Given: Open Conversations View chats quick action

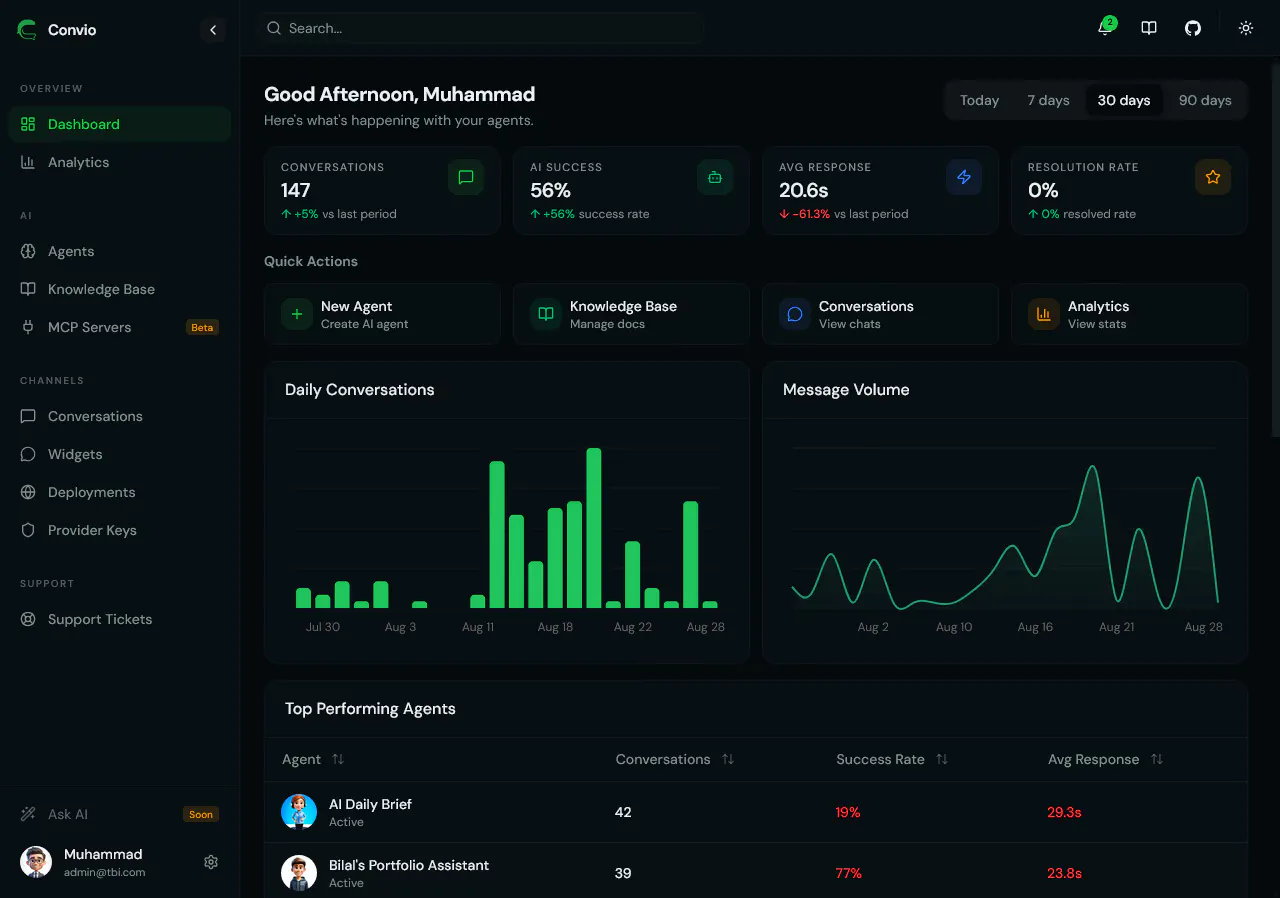Looking at the screenshot, I should (x=880, y=314).
